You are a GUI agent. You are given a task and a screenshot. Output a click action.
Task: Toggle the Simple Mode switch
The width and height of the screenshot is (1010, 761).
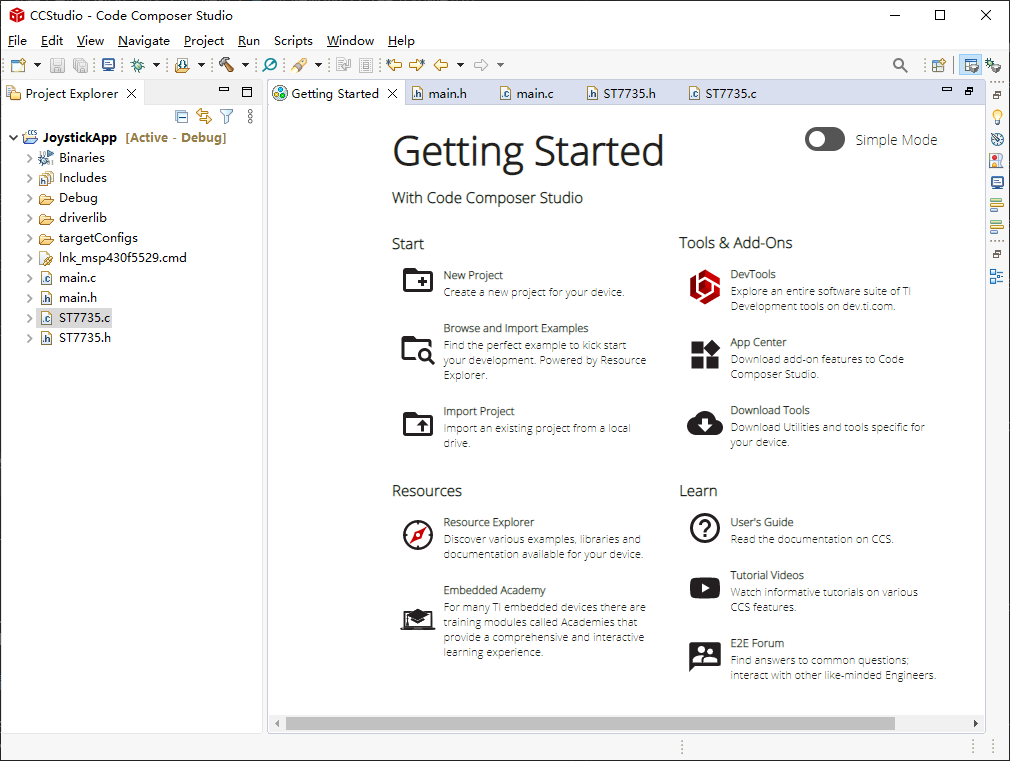[x=824, y=139]
